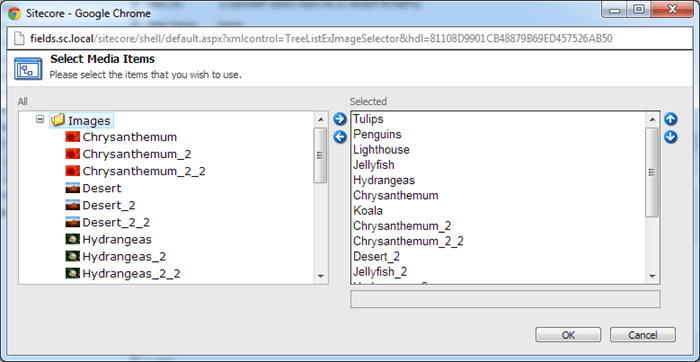This screenshot has width=700, height=362.
Task: Collapse the Images folder node
Action: pos(40,119)
